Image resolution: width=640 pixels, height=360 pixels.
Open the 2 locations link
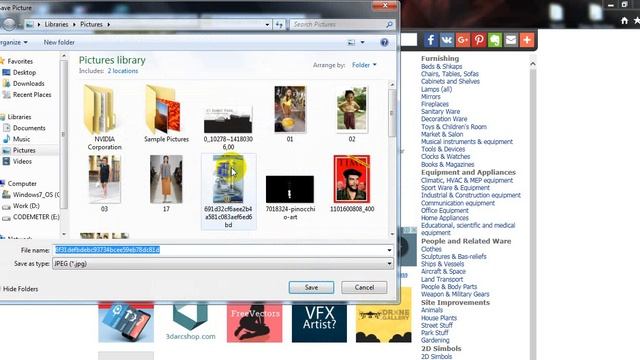(x=123, y=71)
